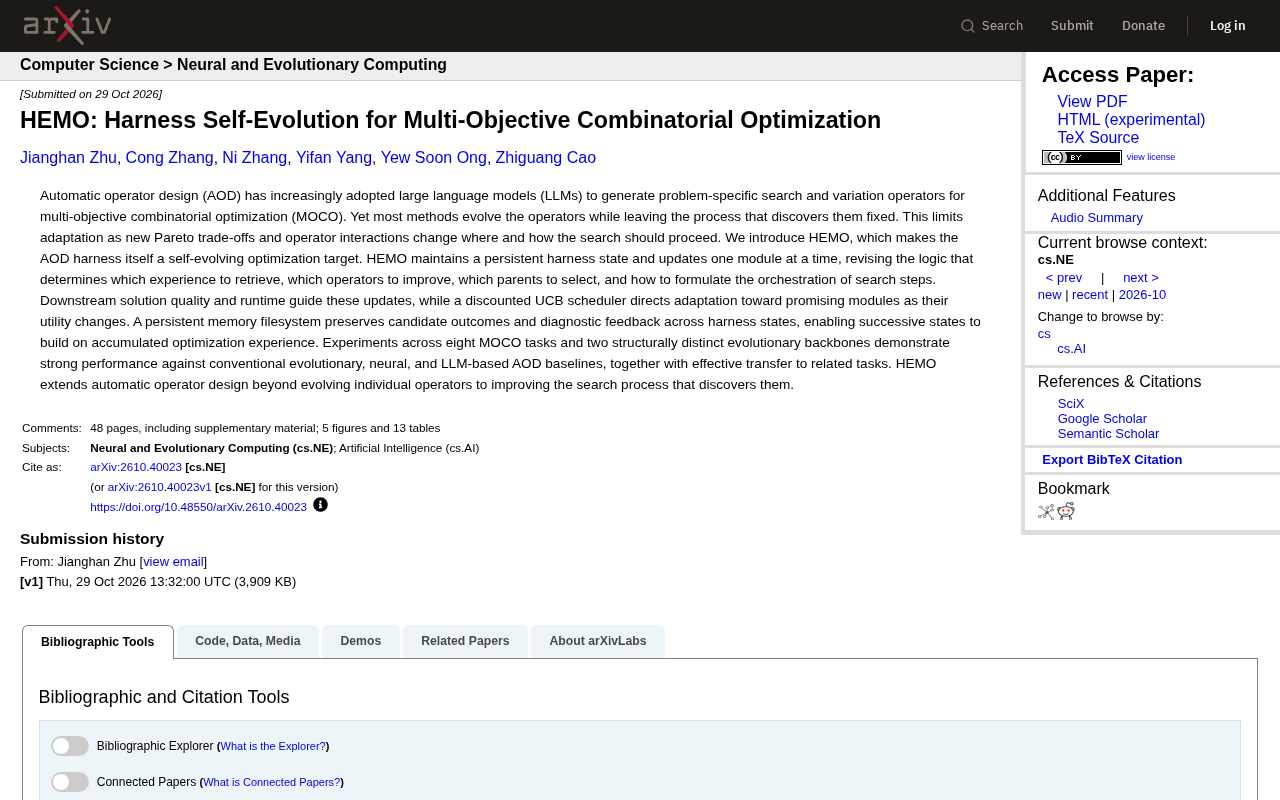The width and height of the screenshot is (1280, 800).
Task: Open Google Scholar citations link
Action: 1102,419
